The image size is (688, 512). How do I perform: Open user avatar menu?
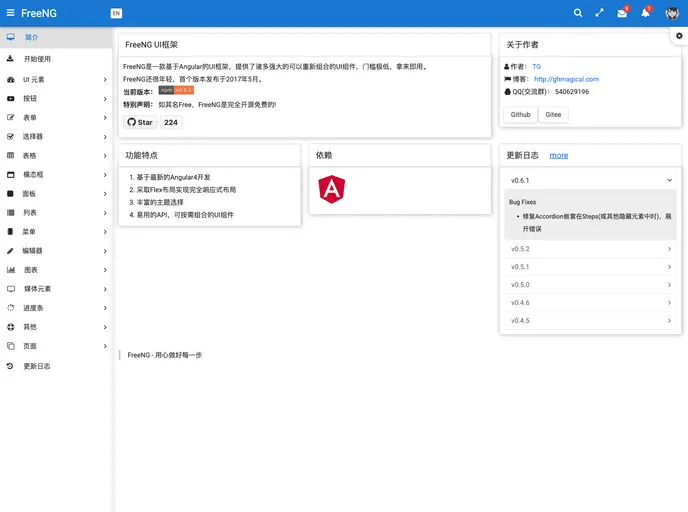click(672, 13)
